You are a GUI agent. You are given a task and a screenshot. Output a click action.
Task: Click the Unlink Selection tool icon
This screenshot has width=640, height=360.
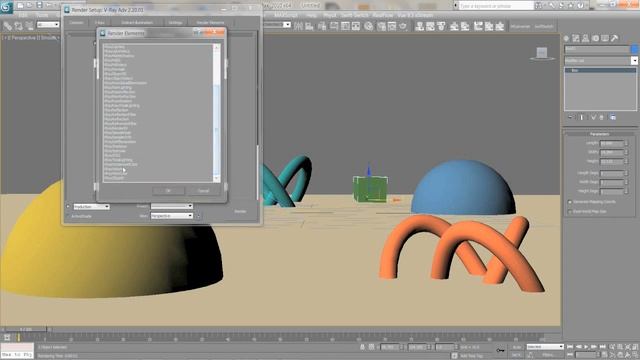(18, 26)
